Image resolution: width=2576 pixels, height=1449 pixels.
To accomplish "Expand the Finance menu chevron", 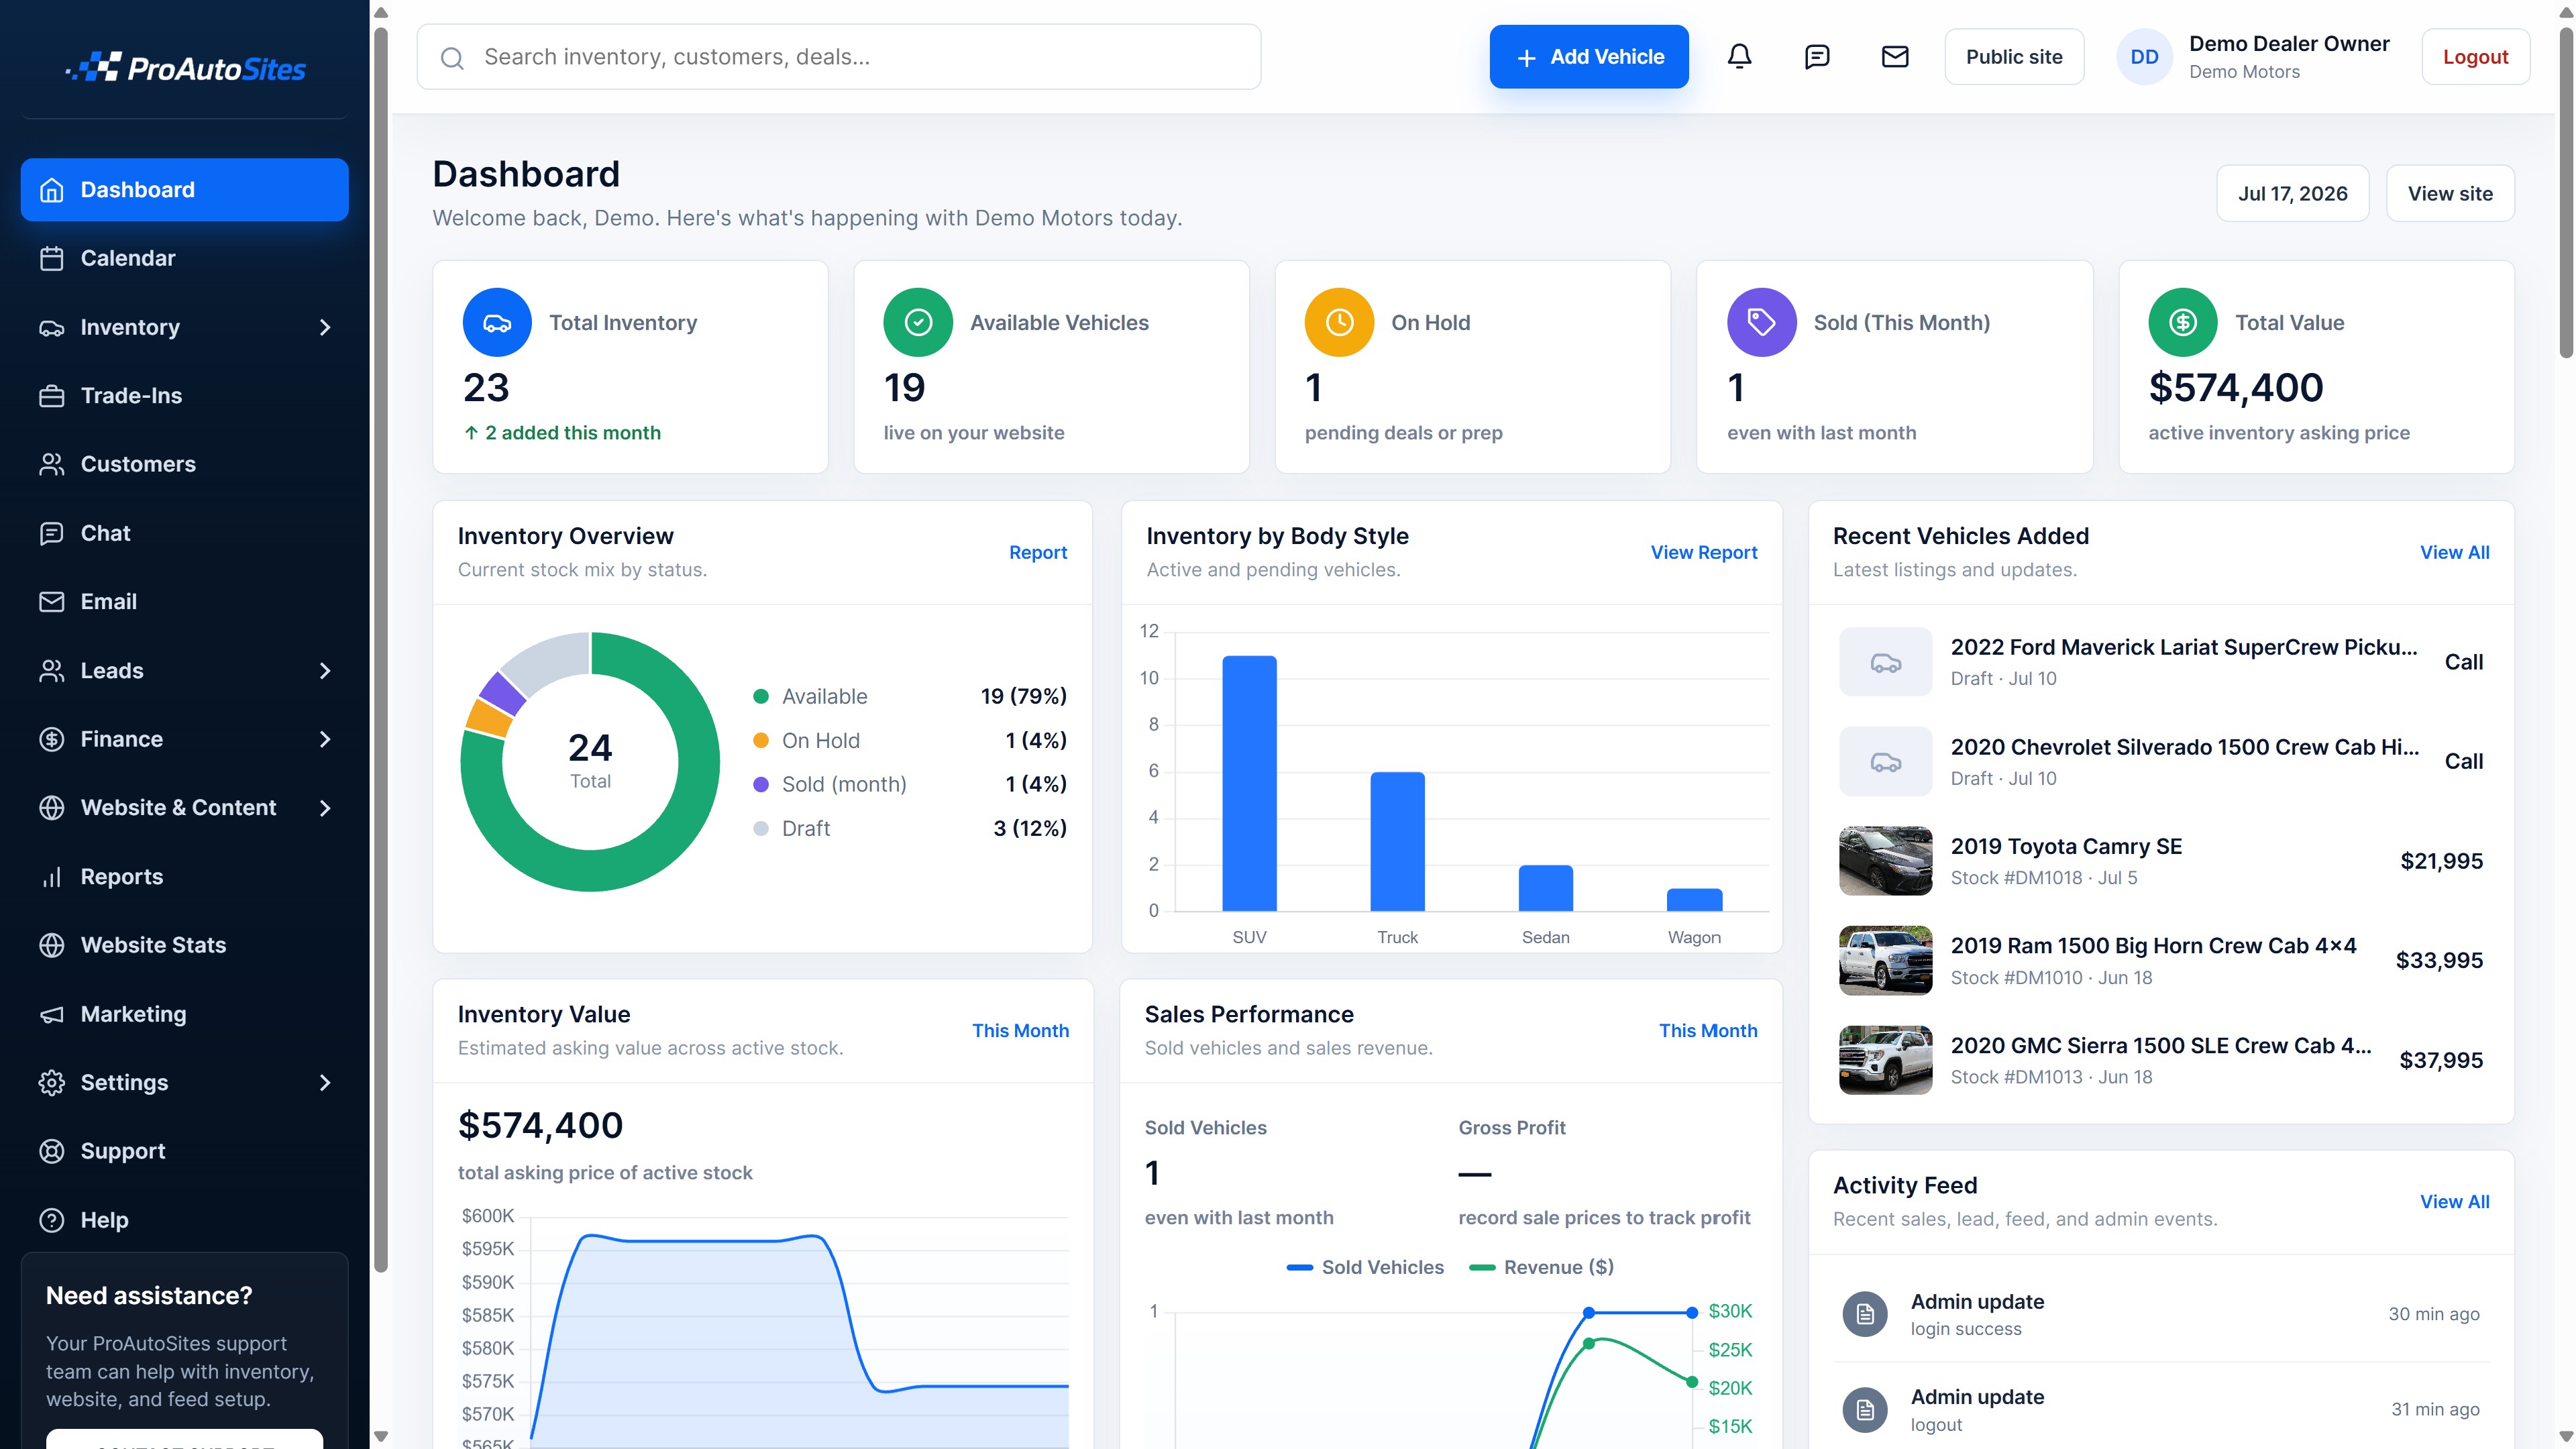I will pyautogui.click(x=324, y=739).
